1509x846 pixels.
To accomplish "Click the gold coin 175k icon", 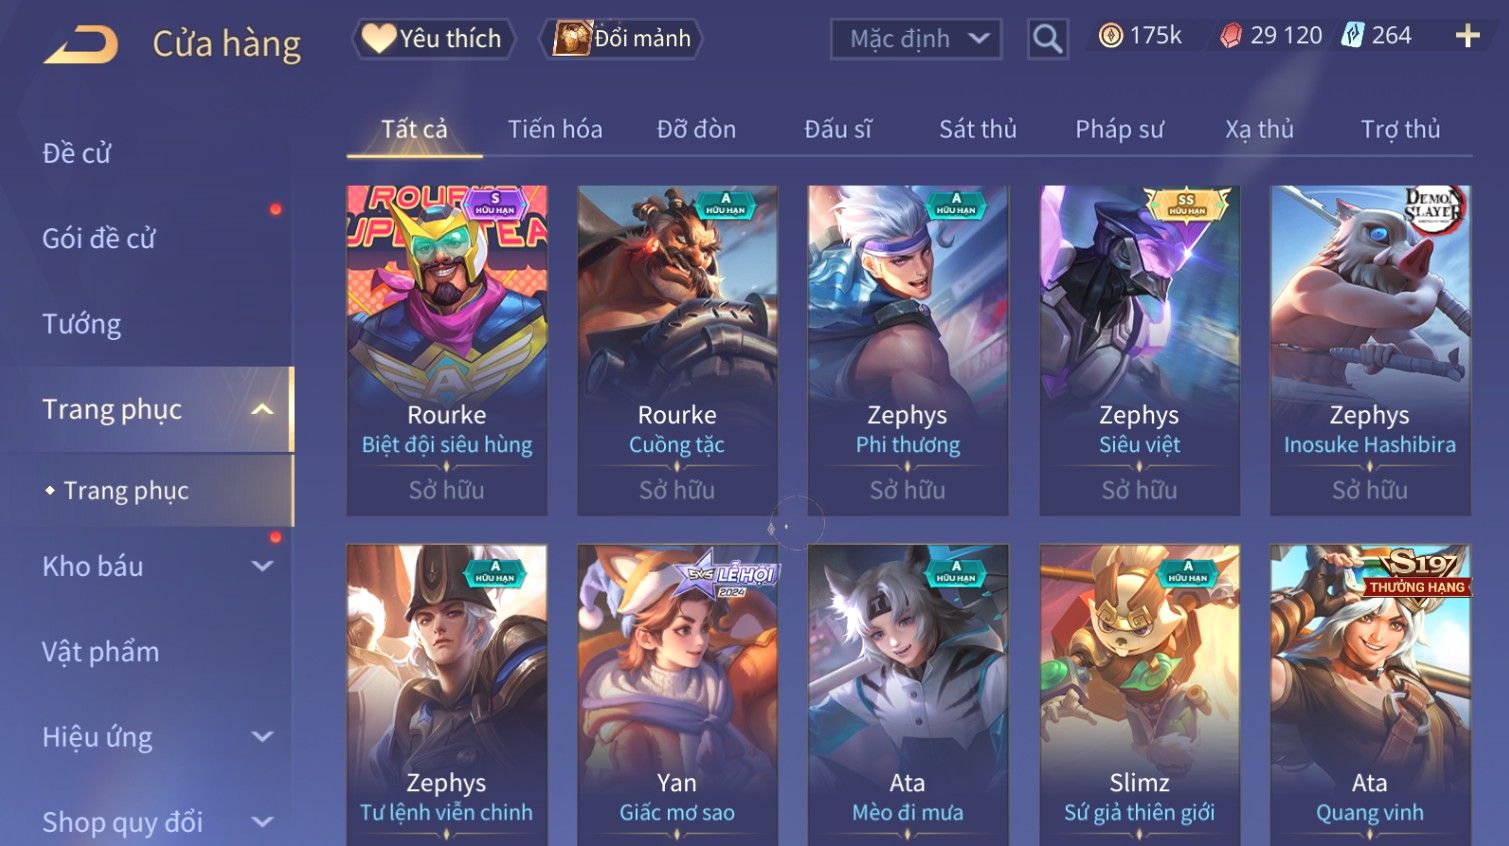I will pyautogui.click(x=1111, y=36).
